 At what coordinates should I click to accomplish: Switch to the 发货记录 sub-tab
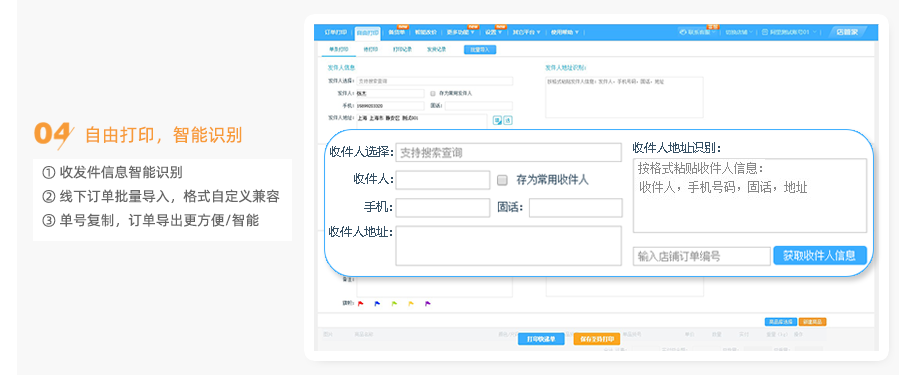436,50
